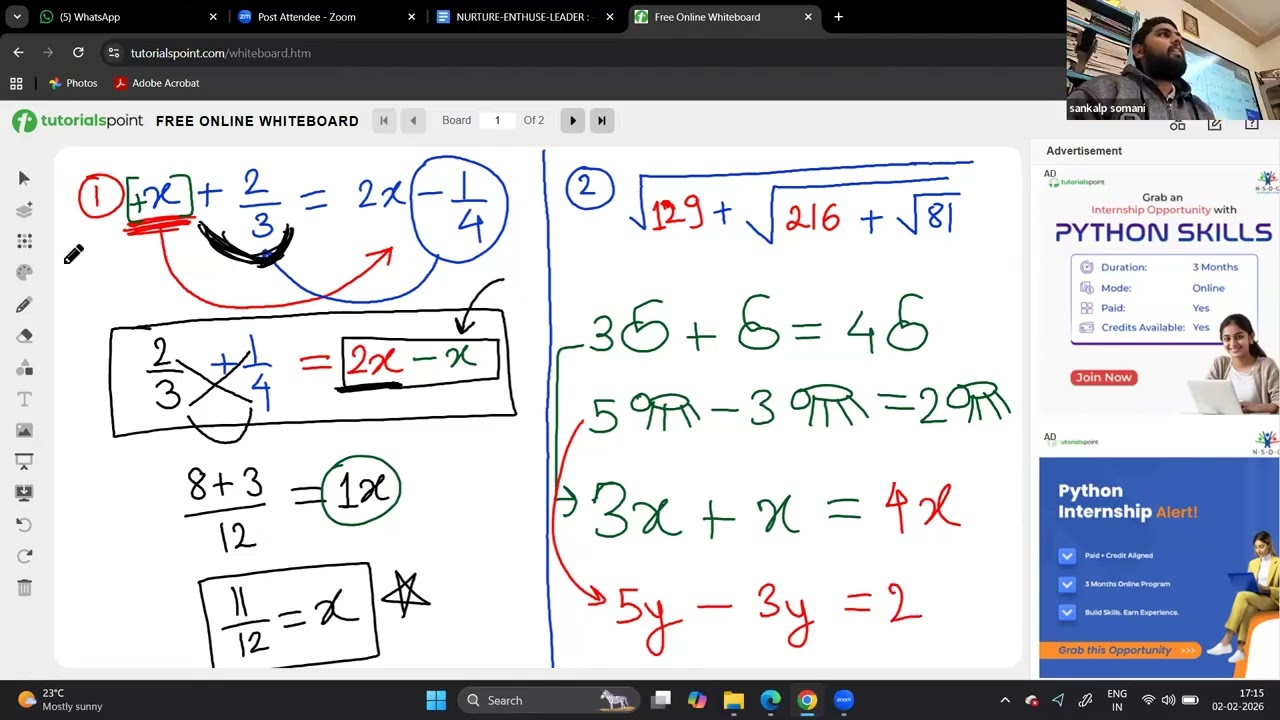Screen dimensions: 1280x720
Task: Open the add layers tool
Action: pyautogui.click(x=24, y=210)
